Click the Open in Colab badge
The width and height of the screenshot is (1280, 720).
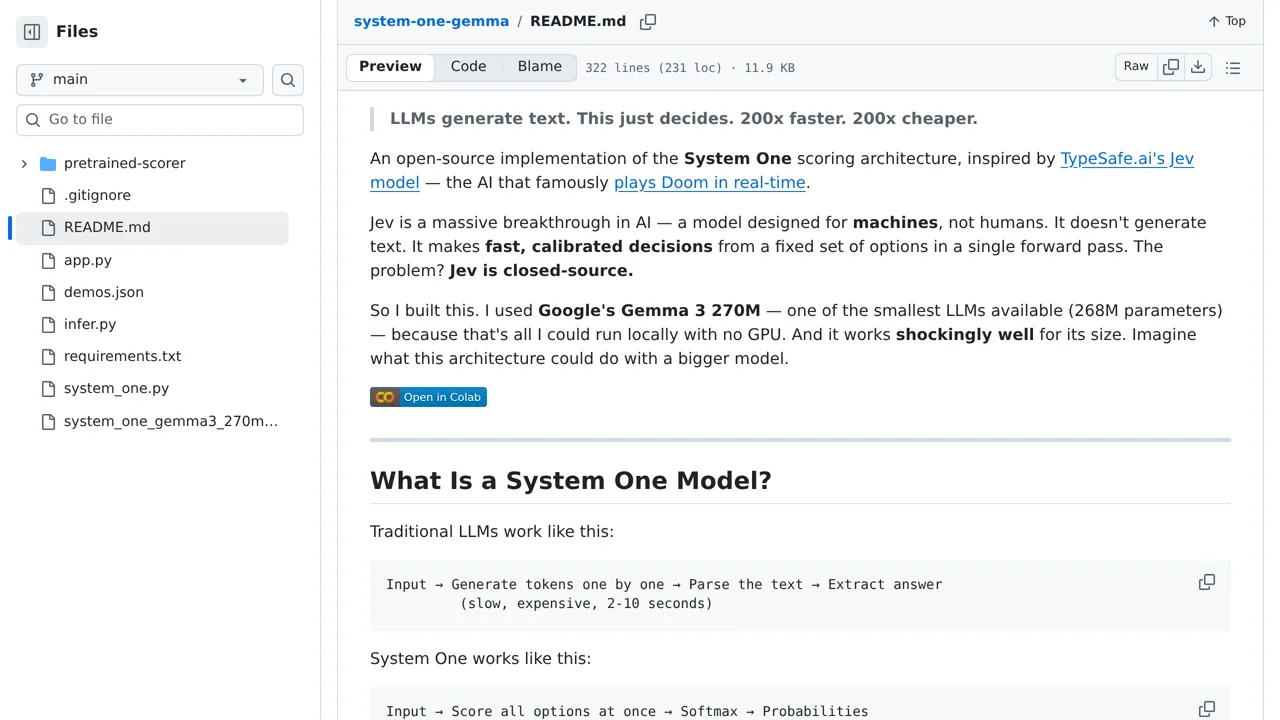(x=428, y=397)
